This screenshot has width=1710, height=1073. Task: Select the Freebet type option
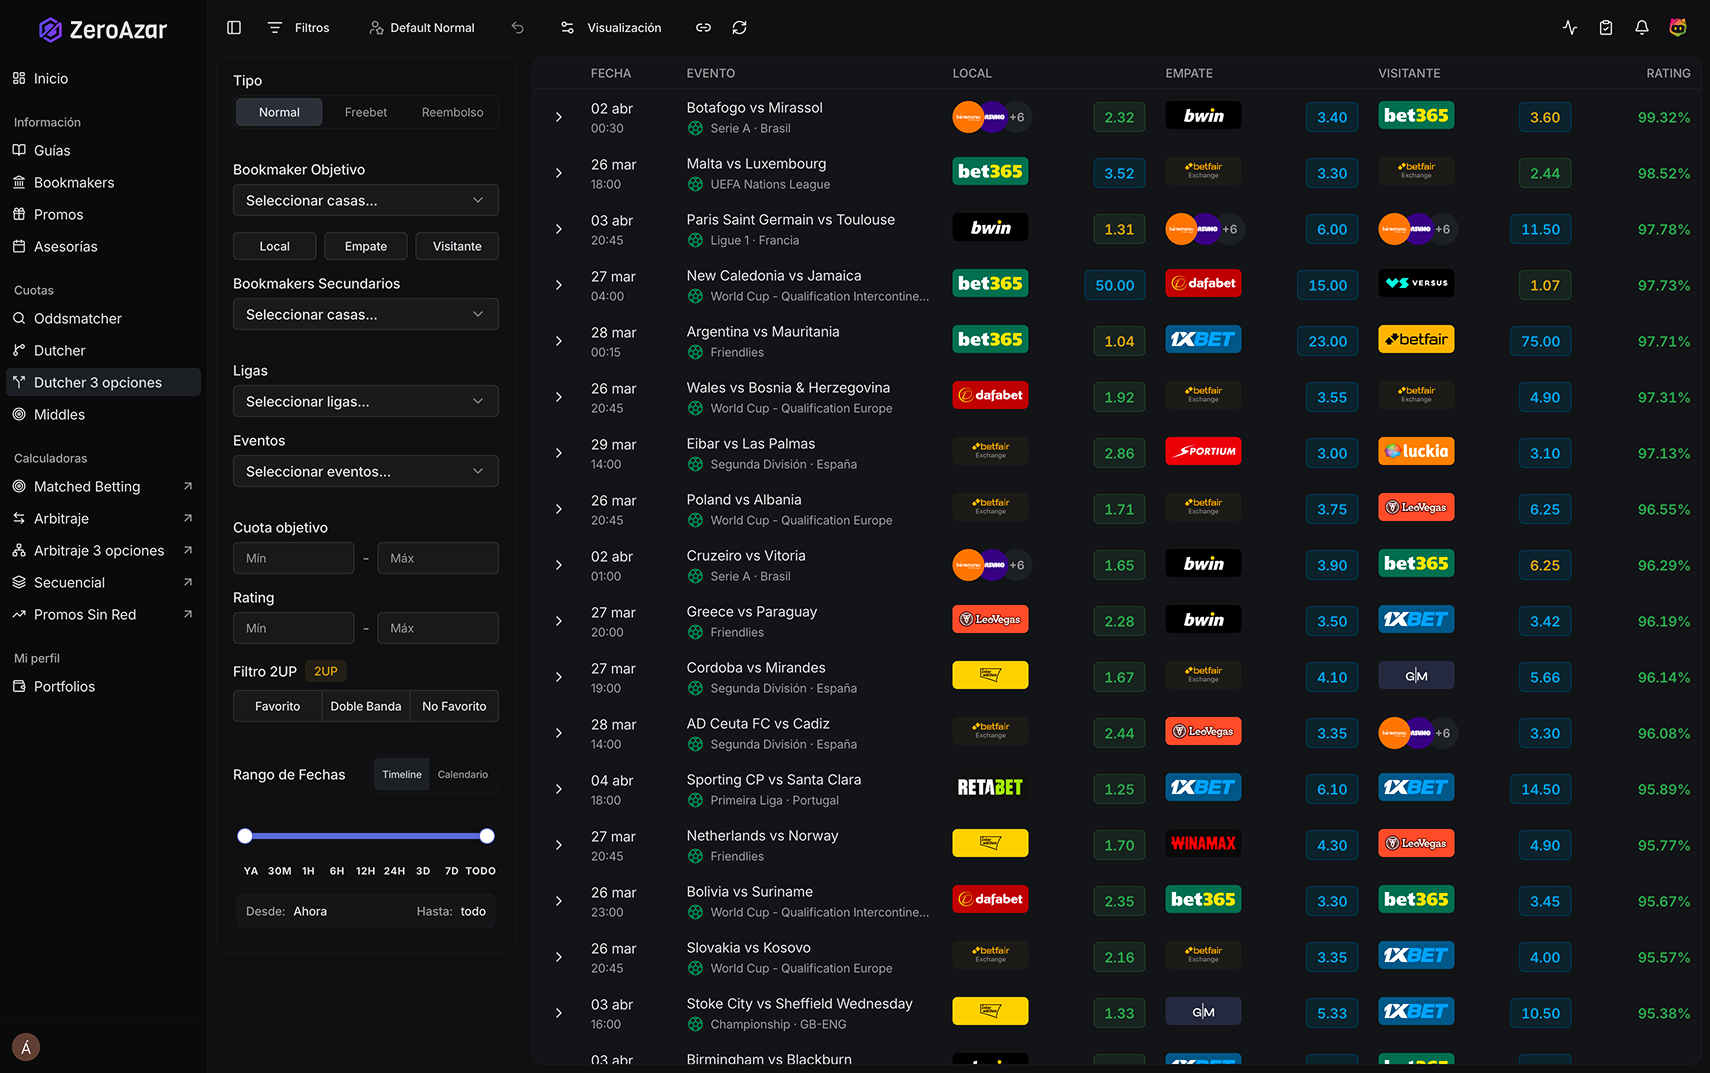(x=365, y=112)
